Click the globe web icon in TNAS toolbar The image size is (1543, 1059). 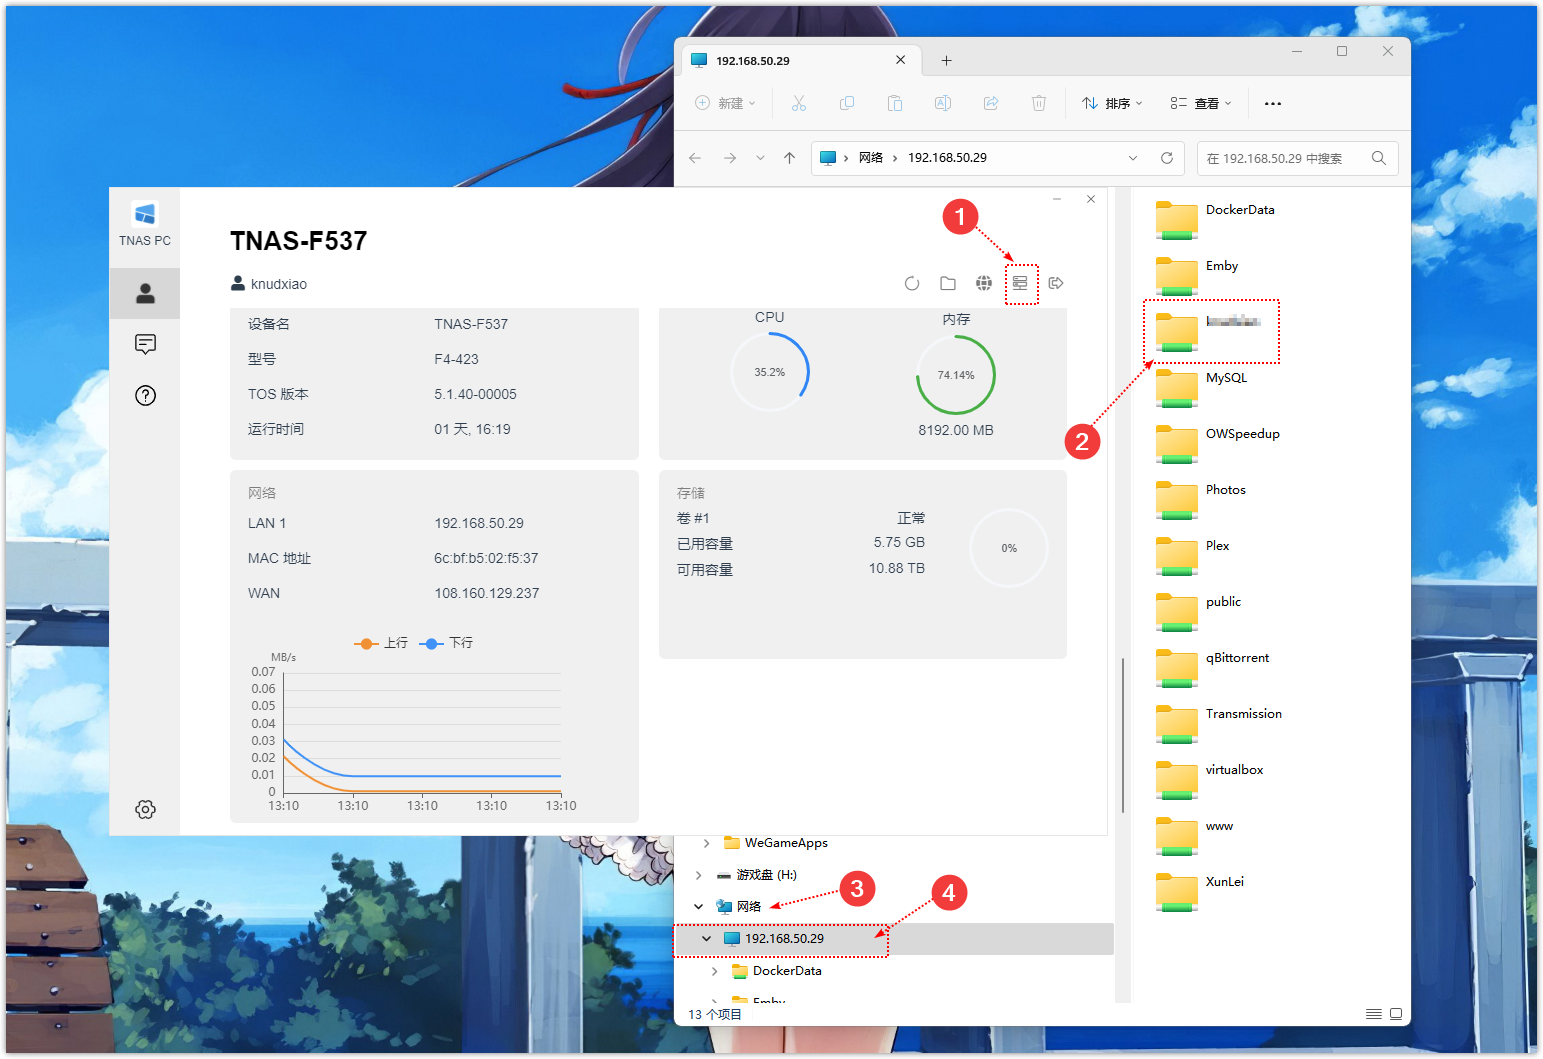984,283
